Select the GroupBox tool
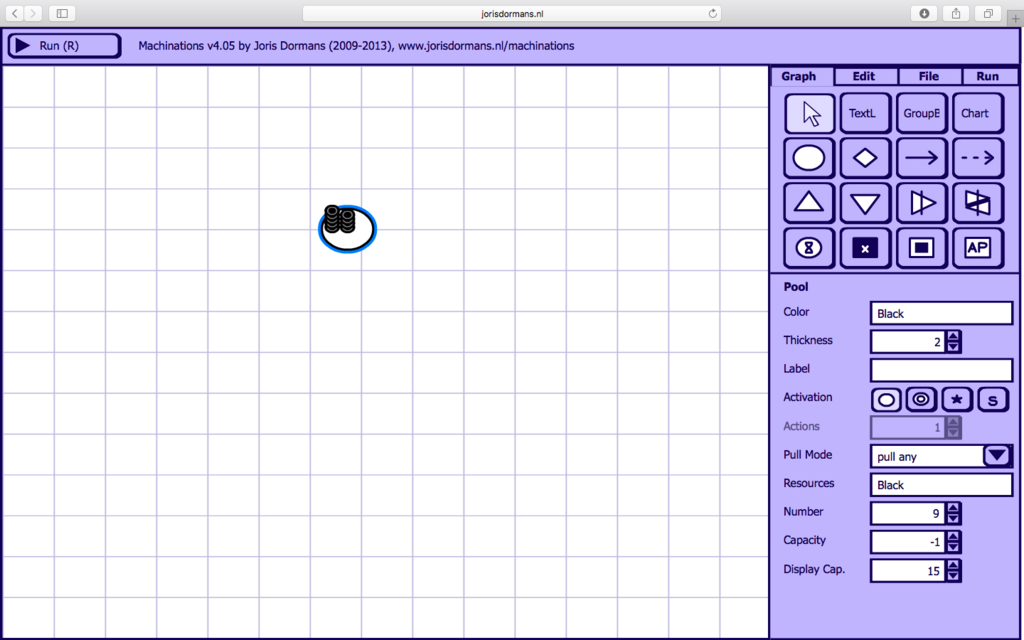This screenshot has height=640, width=1024. [x=921, y=113]
